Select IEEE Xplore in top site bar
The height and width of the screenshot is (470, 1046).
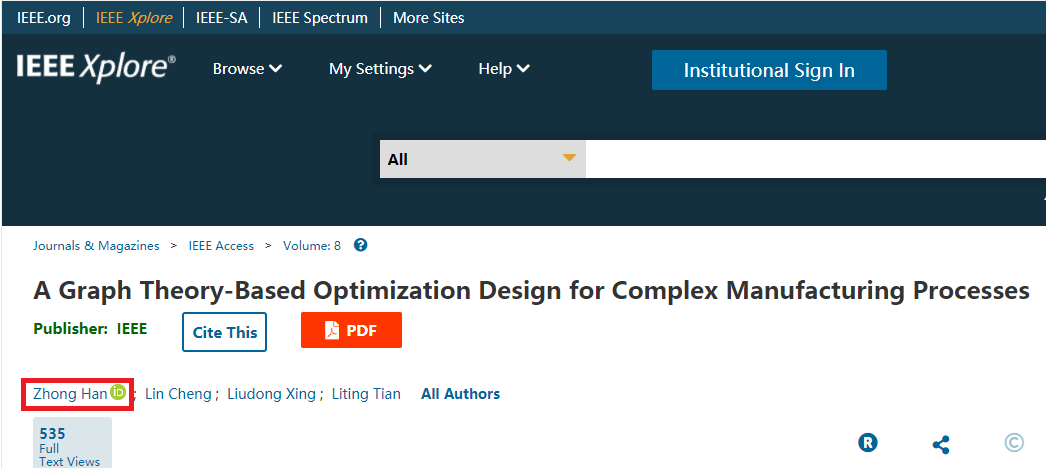tap(133, 18)
